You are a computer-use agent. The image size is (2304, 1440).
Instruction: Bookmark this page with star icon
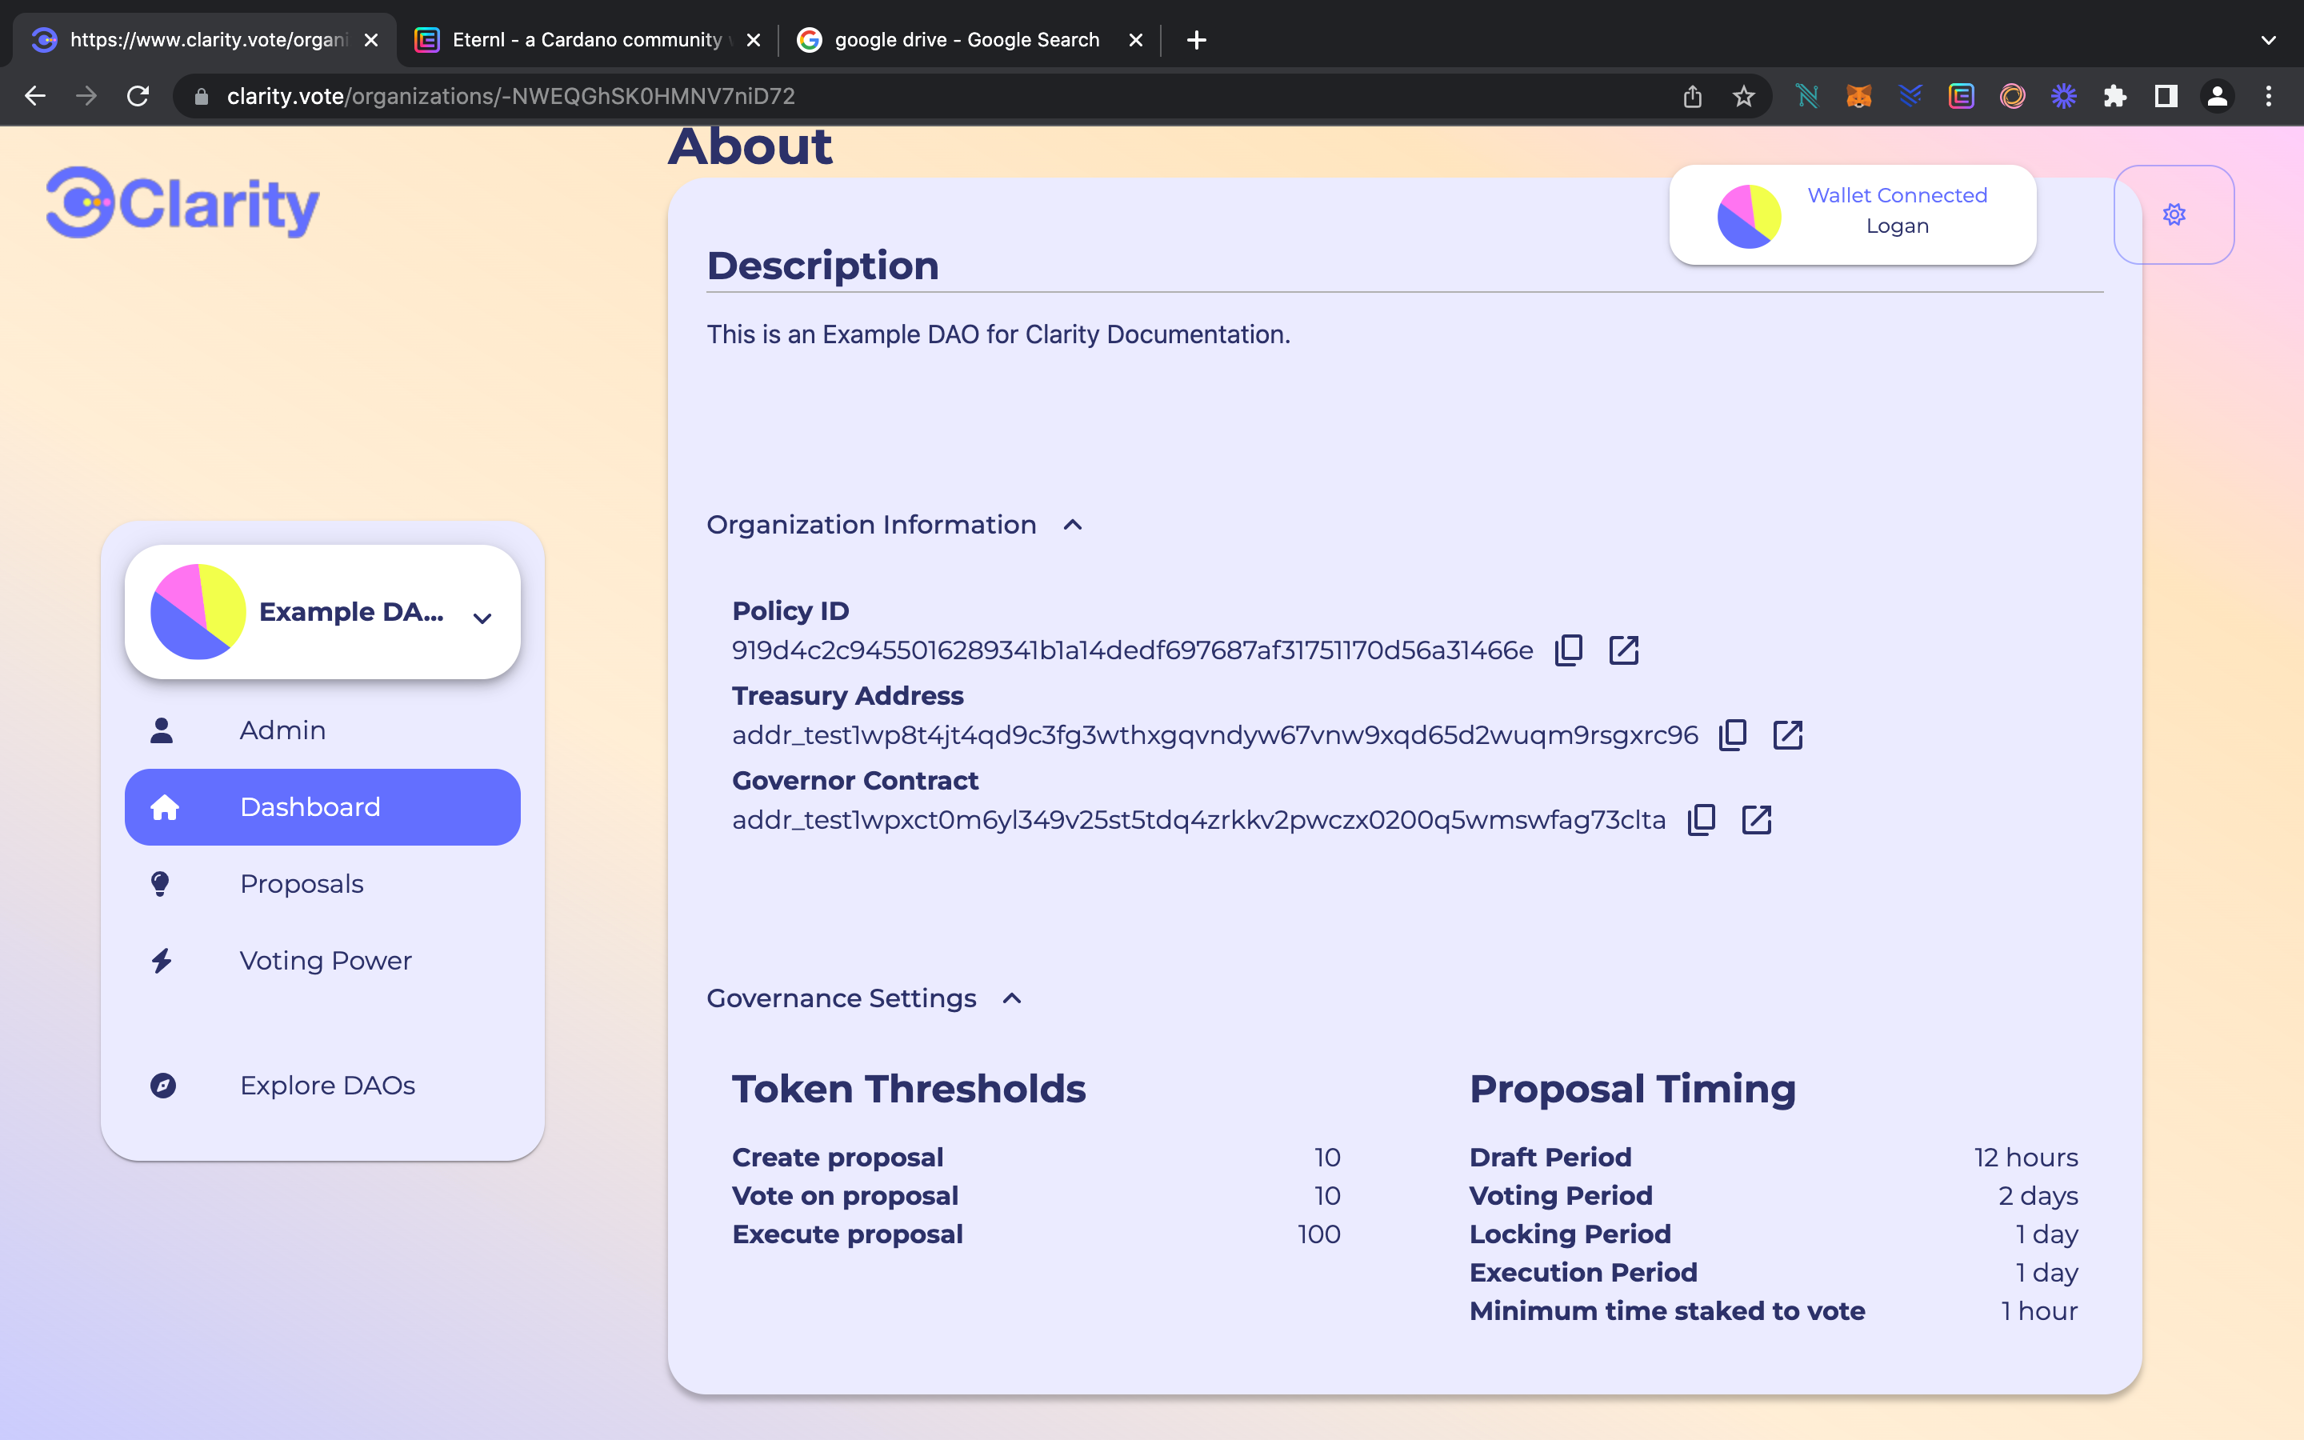pyautogui.click(x=1743, y=96)
